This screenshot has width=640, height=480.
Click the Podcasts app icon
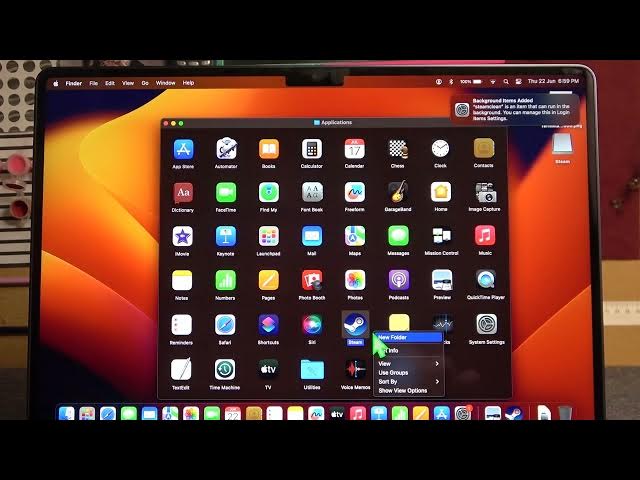click(399, 280)
